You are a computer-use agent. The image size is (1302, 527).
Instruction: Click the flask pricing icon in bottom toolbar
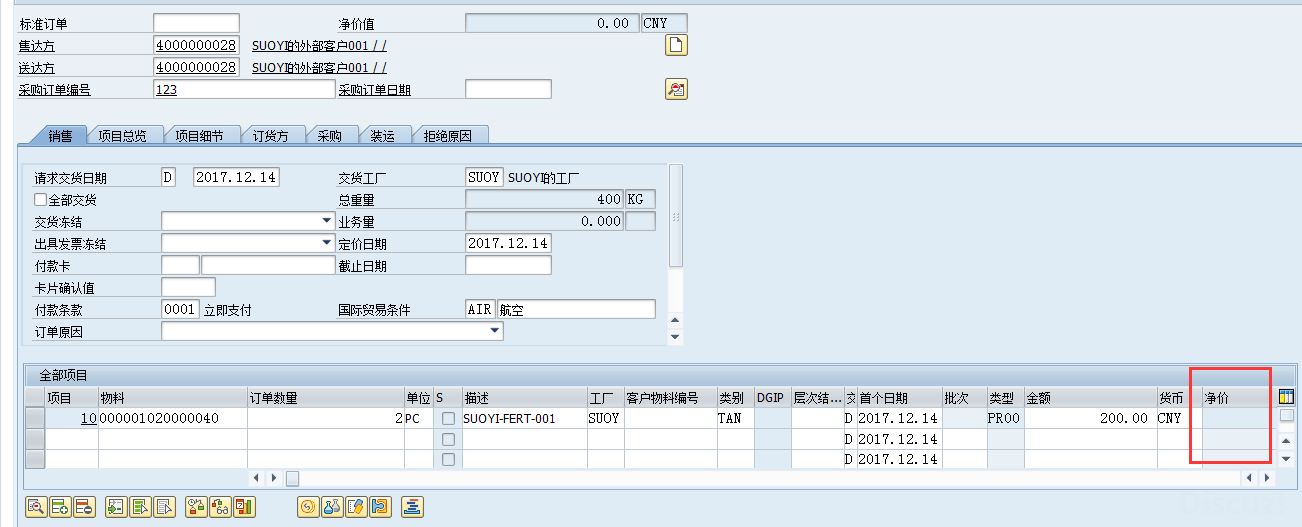tap(331, 506)
